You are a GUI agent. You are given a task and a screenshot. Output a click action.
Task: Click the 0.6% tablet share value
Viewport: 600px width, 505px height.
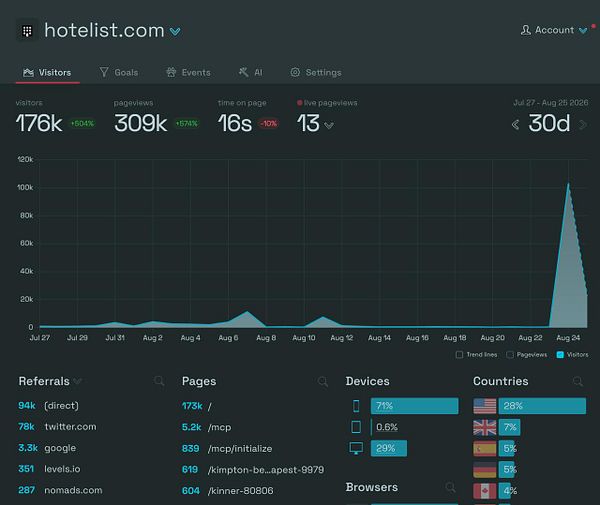[x=387, y=427]
